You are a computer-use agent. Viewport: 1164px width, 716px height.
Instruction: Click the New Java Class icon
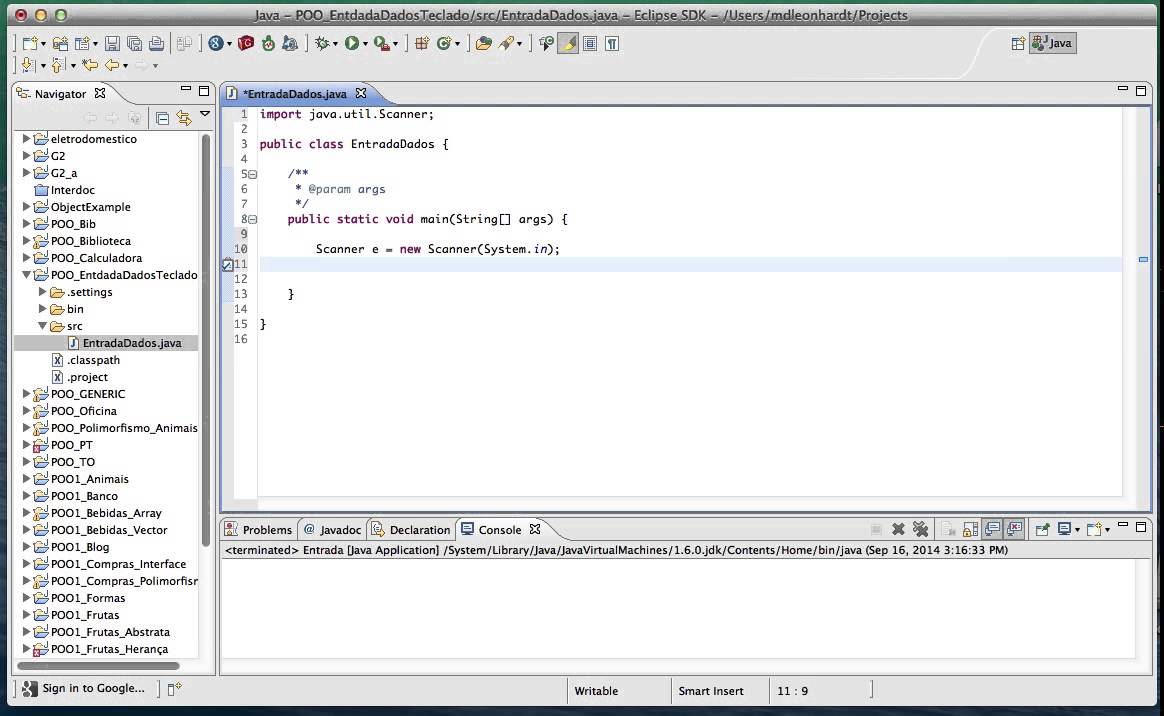[444, 44]
